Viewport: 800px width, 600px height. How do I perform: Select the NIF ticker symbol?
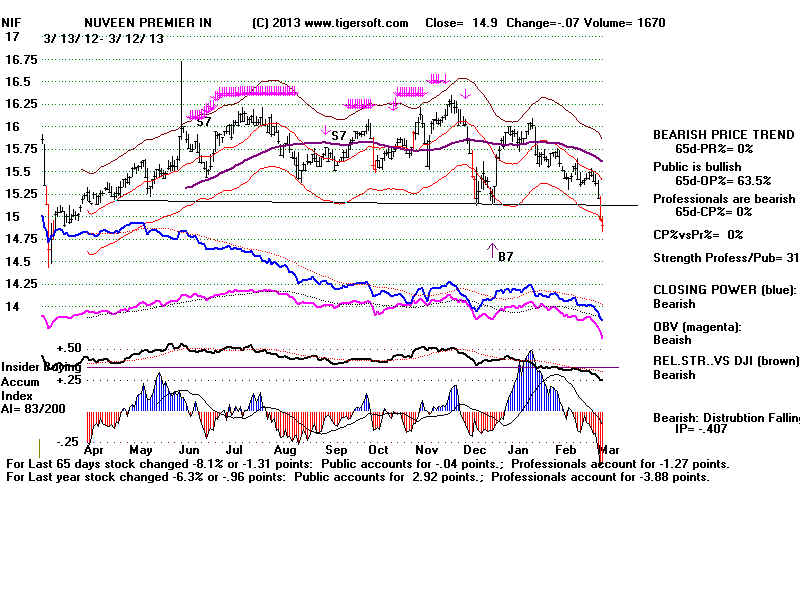tap(11, 22)
